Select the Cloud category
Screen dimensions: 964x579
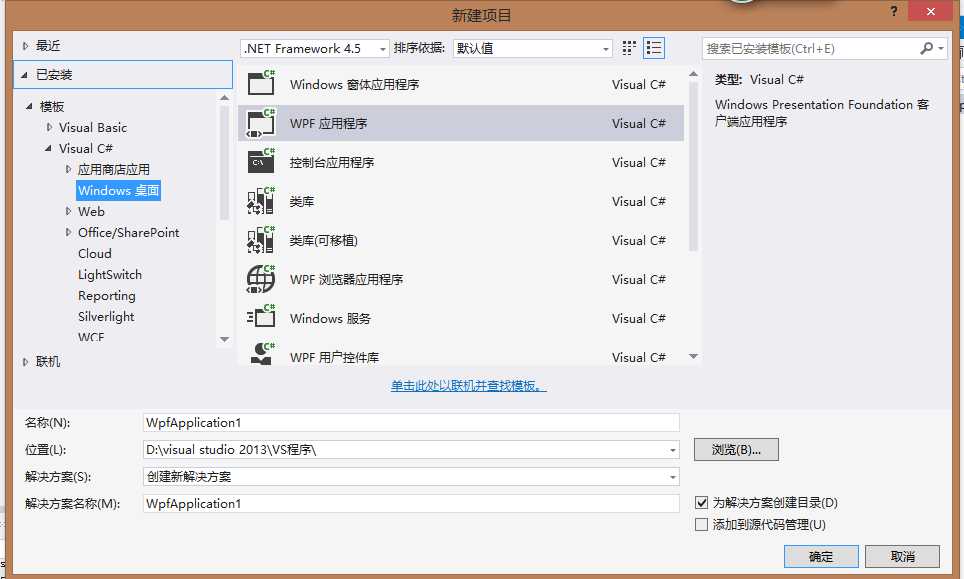coord(95,253)
